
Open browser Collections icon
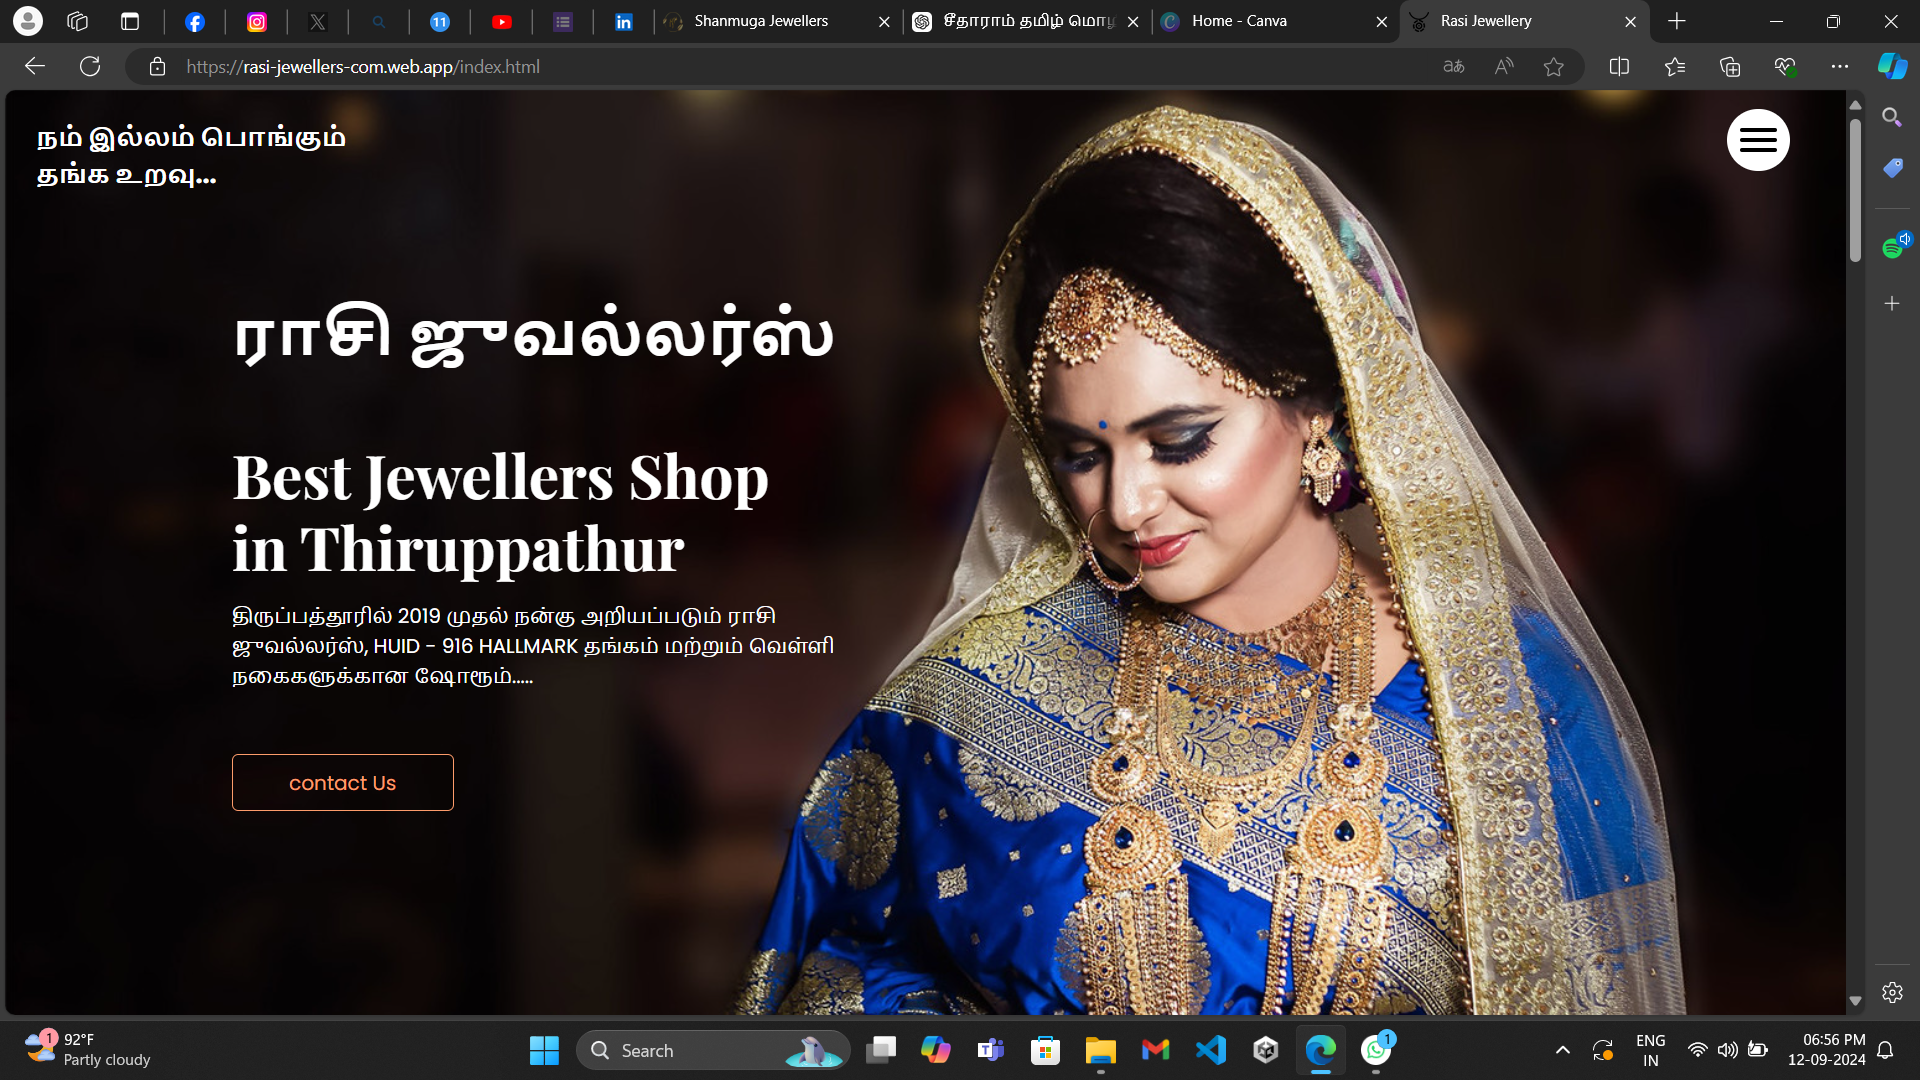pos(1729,66)
